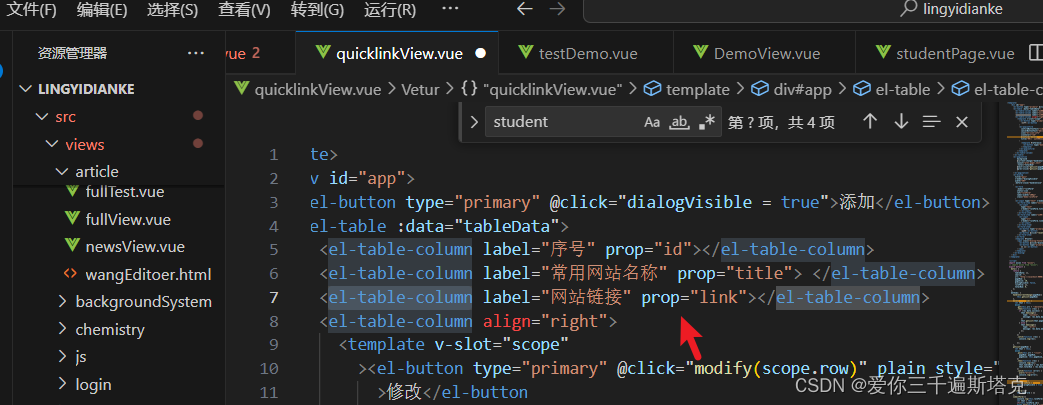
Task: Expand the backgroundSystem folder
Action: (x=143, y=301)
